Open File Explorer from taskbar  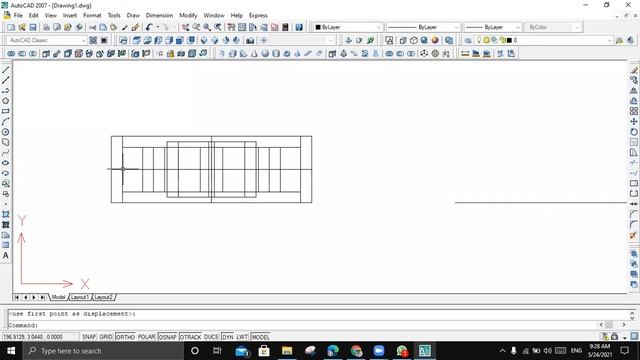pos(287,351)
